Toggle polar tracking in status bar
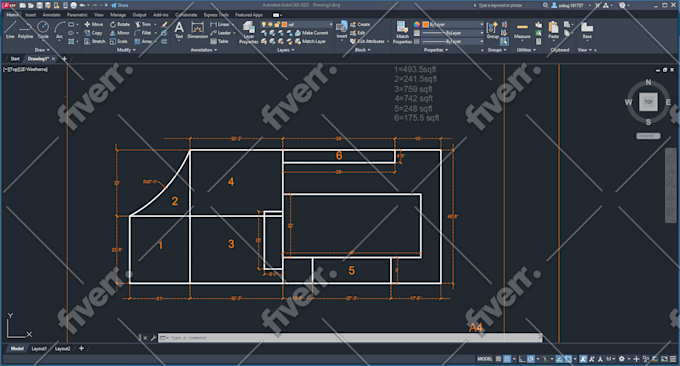Viewport: 680px width, 366px height. click(531, 359)
